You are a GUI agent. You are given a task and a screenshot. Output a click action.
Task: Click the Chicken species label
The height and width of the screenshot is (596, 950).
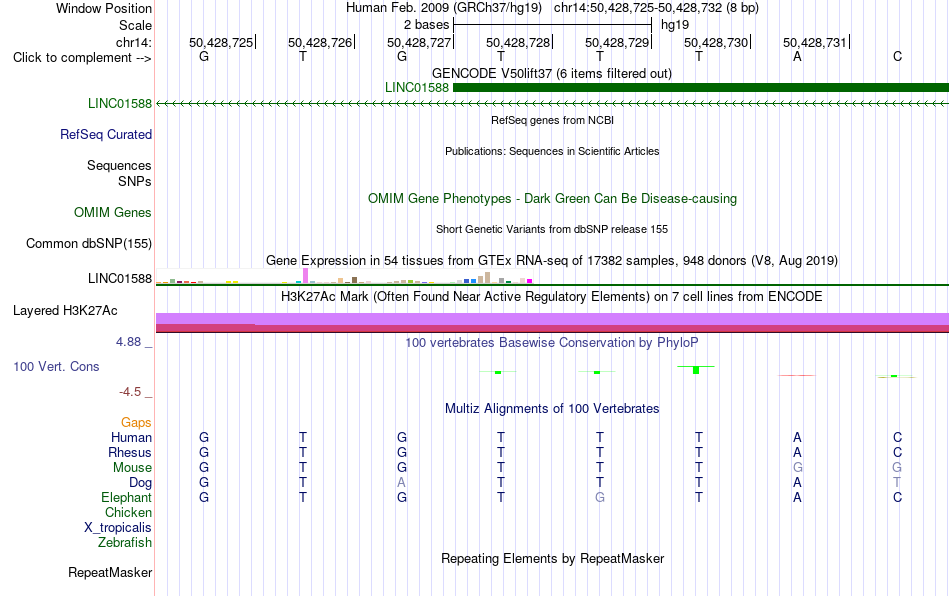pos(128,512)
